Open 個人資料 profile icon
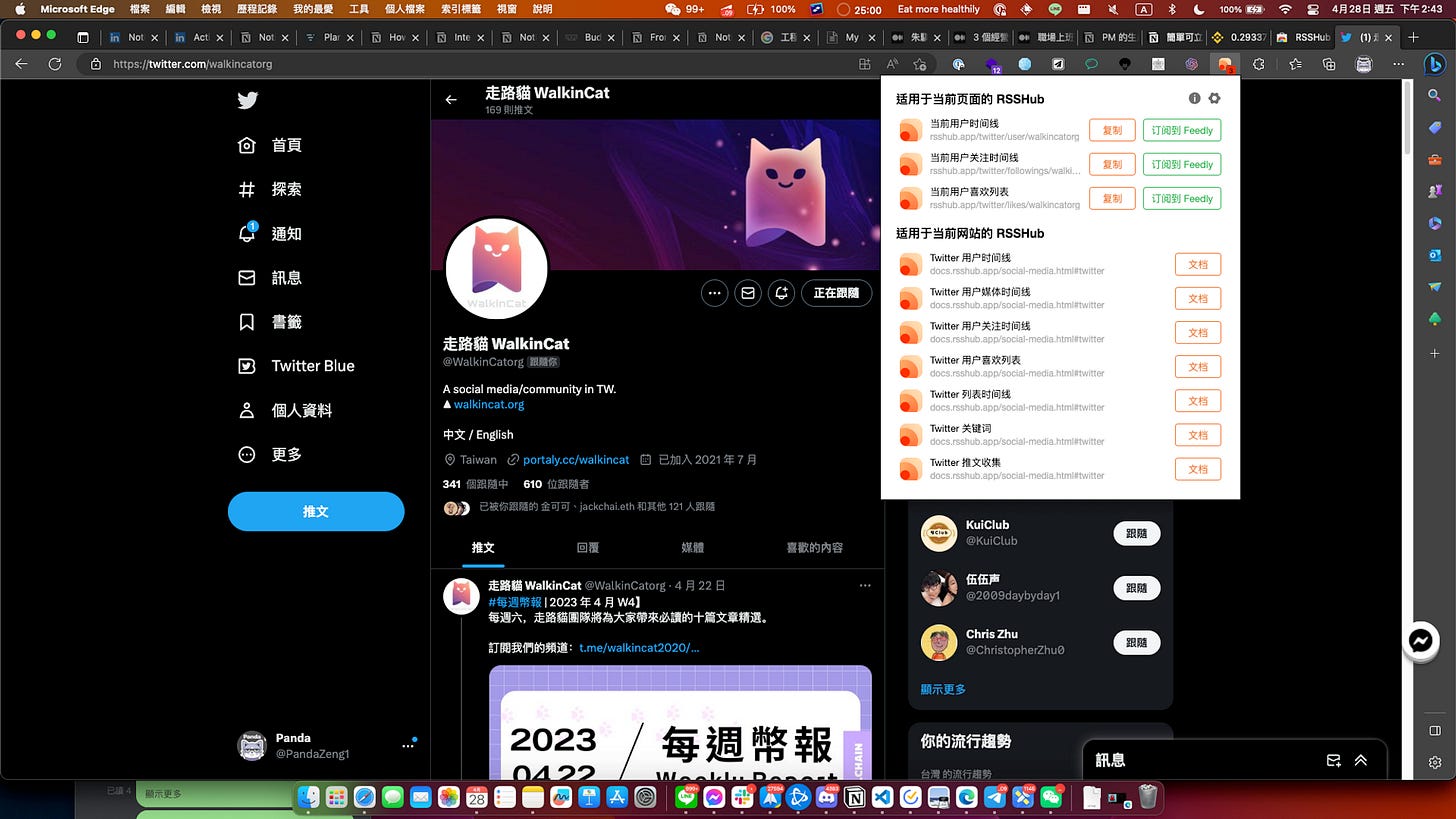This screenshot has width=1456, height=819. coord(247,410)
